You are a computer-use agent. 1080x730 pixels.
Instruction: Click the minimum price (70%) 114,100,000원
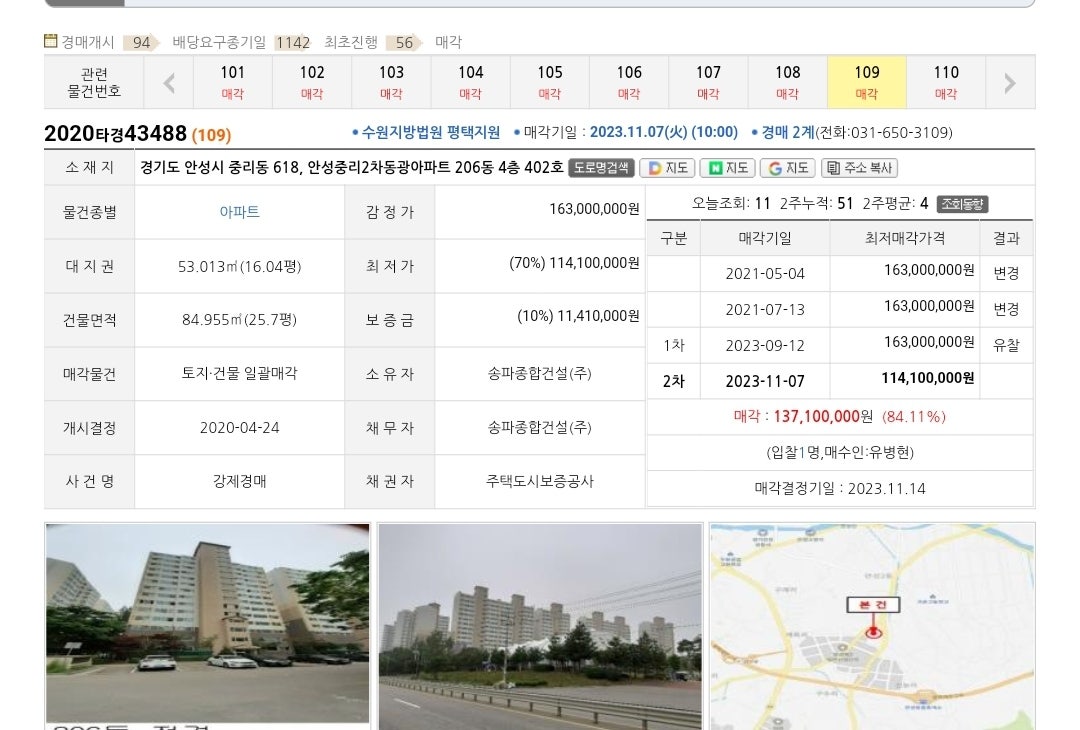(x=574, y=263)
